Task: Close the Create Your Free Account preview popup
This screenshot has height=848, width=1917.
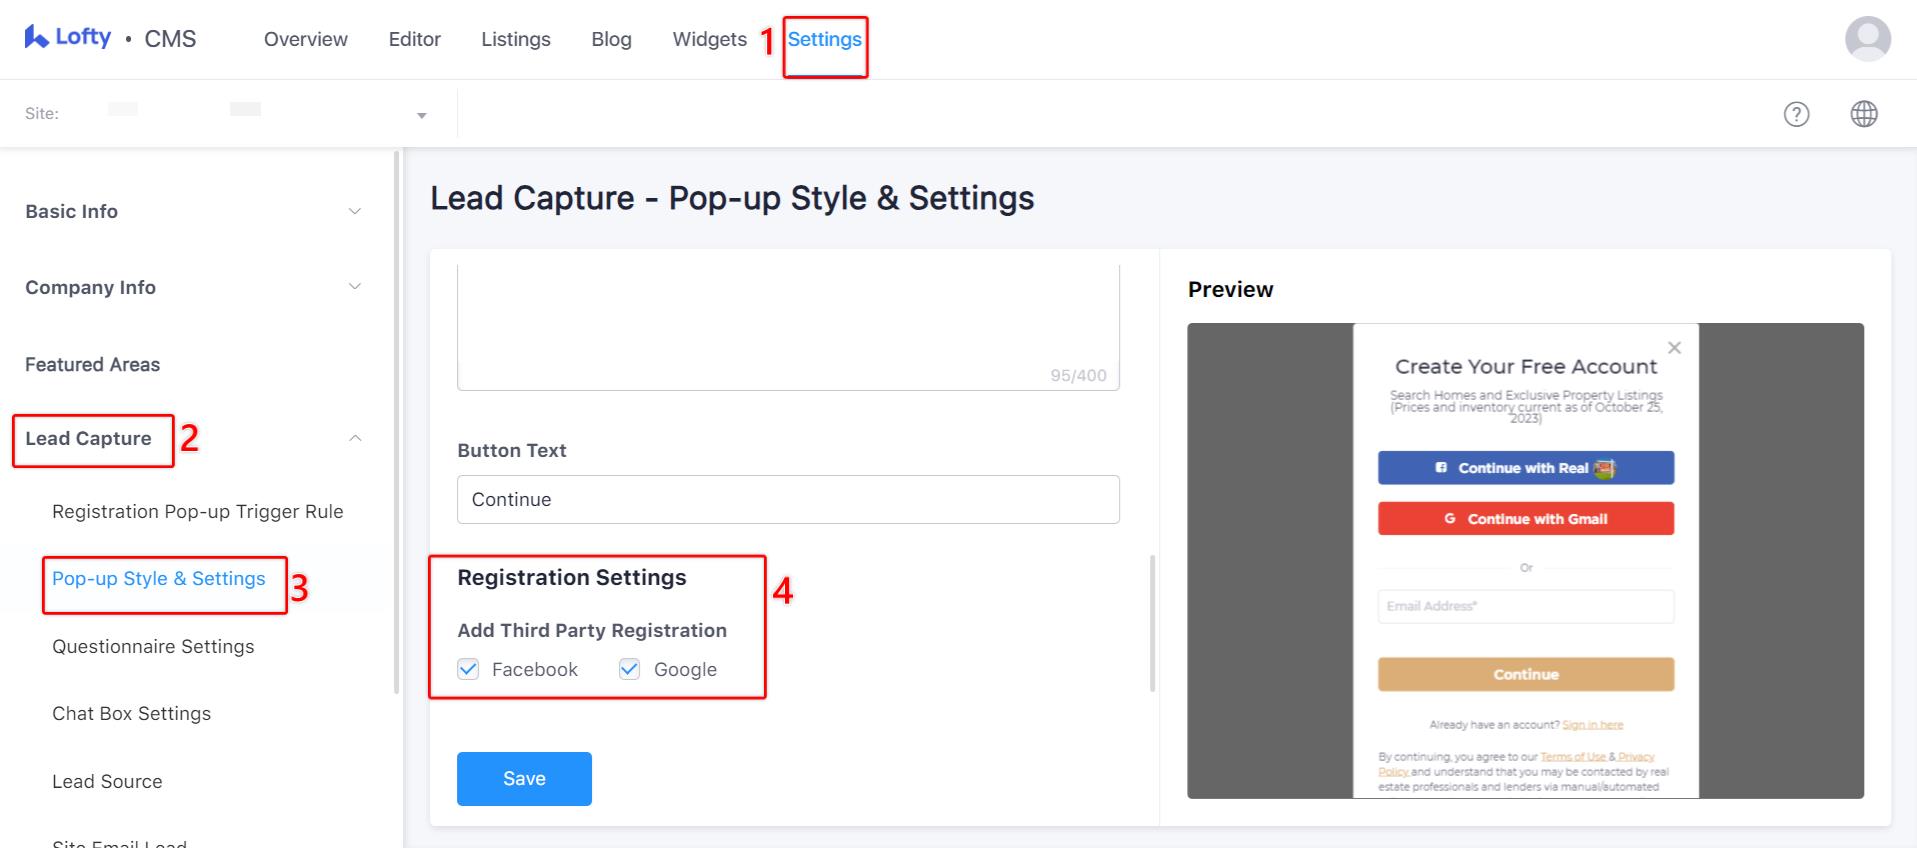Action: coord(1675,347)
